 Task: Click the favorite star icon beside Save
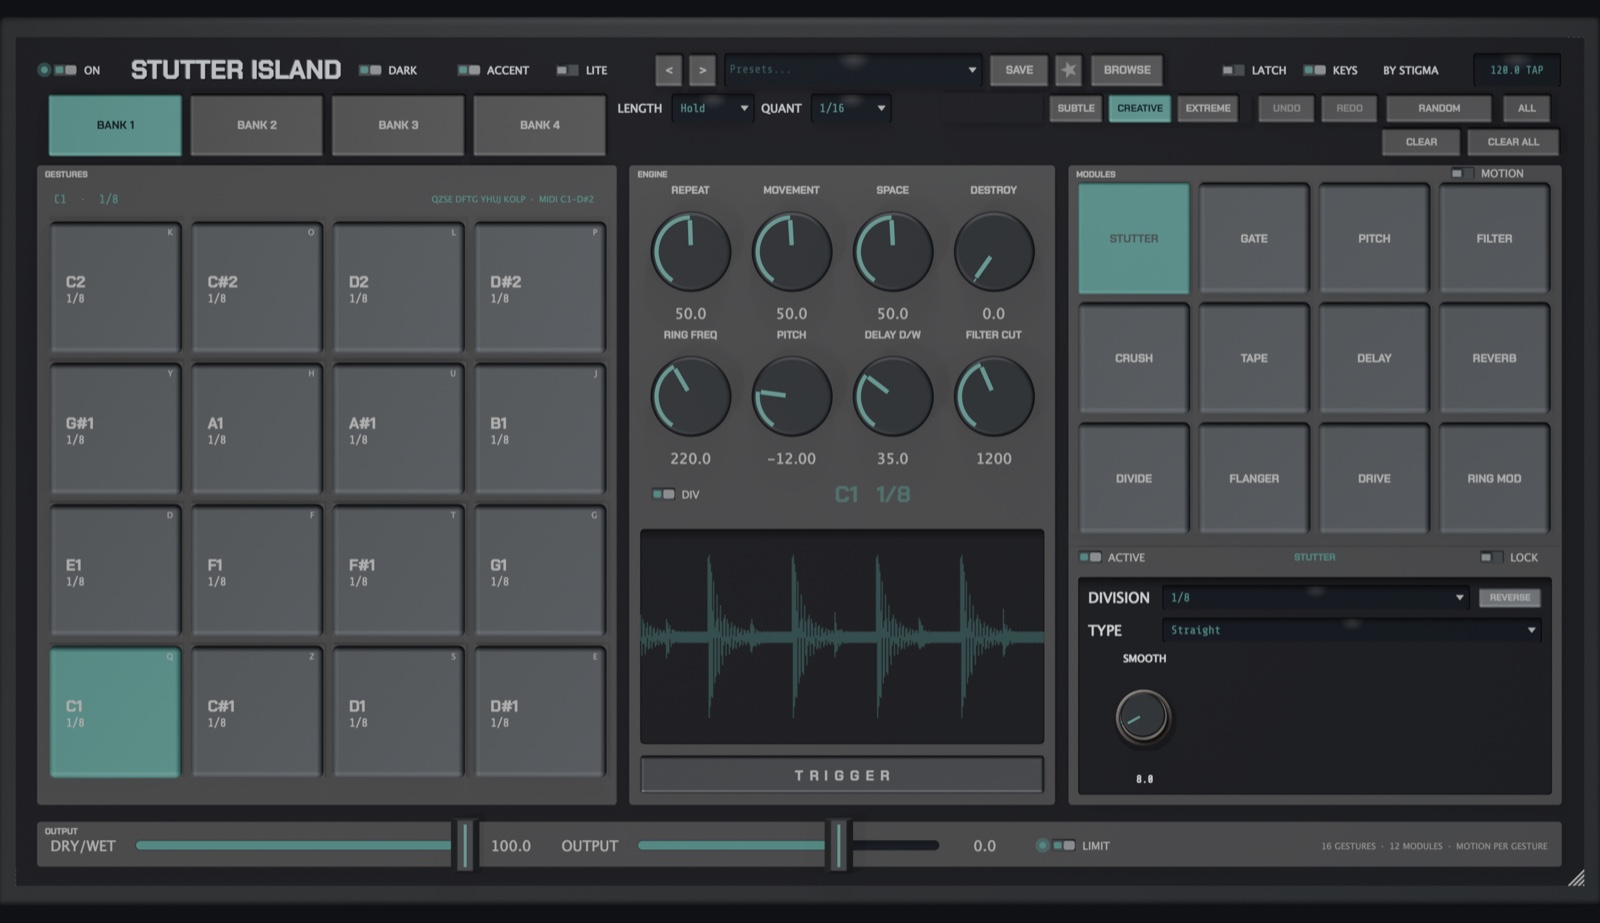click(x=1069, y=70)
